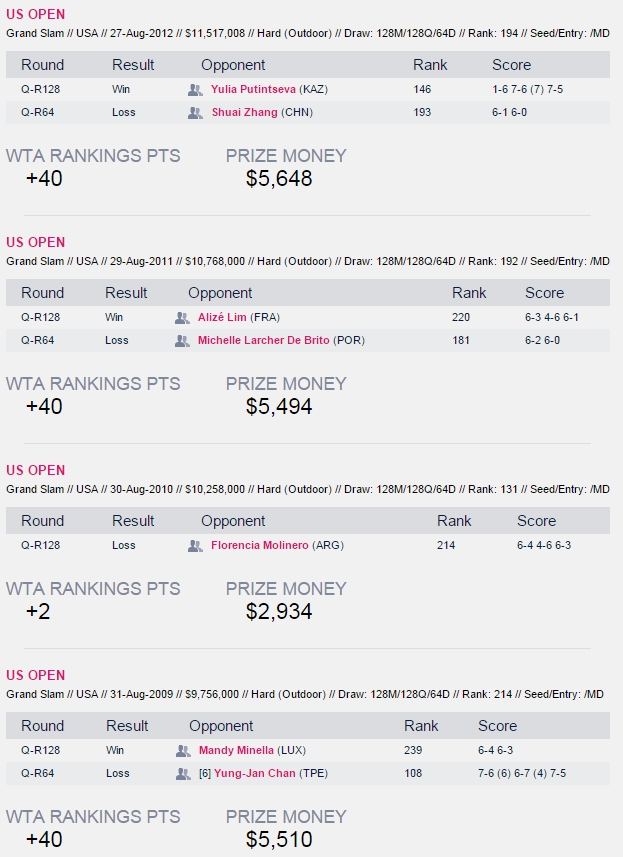The image size is (623, 857).
Task: Open Shuai Zhang player link
Action: 244,112
